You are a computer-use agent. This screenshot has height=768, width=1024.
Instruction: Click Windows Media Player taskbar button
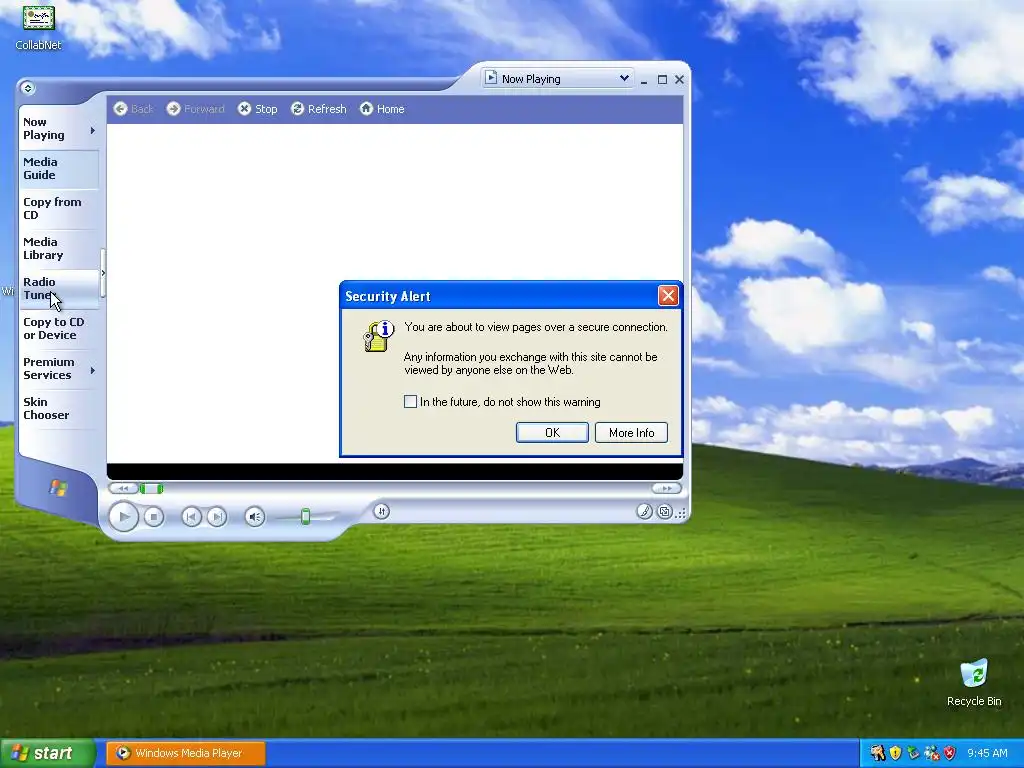185,753
